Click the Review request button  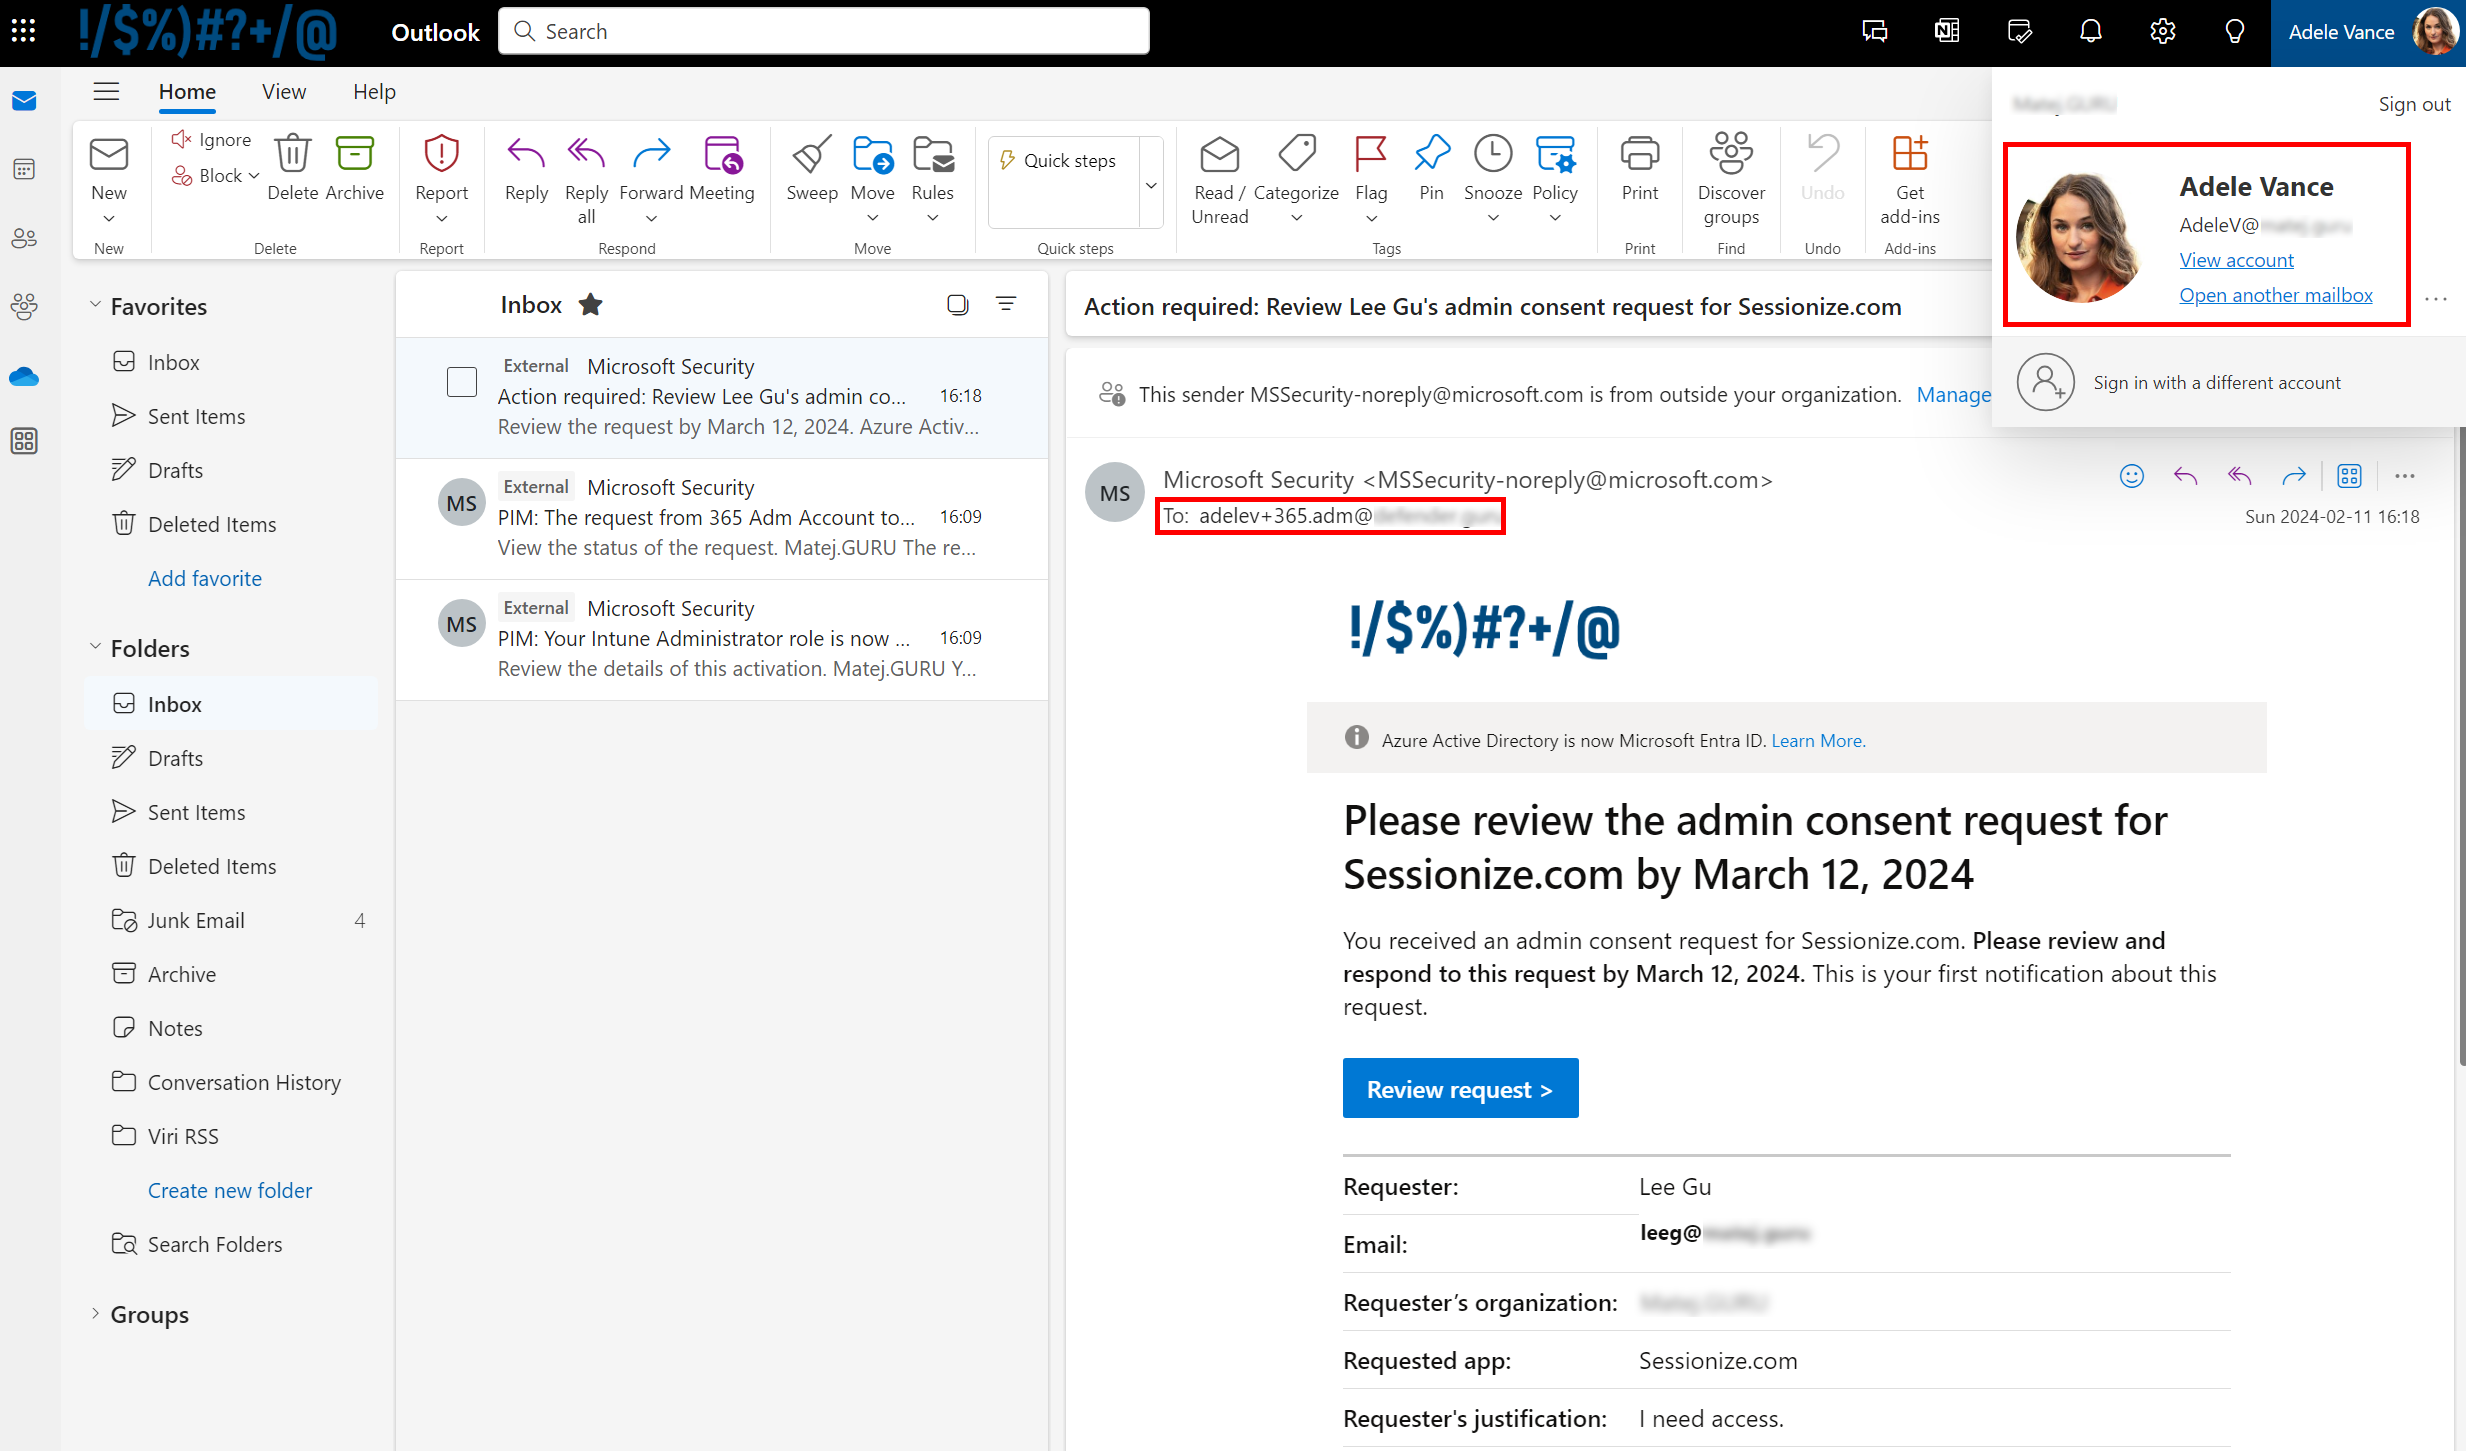click(x=1459, y=1088)
